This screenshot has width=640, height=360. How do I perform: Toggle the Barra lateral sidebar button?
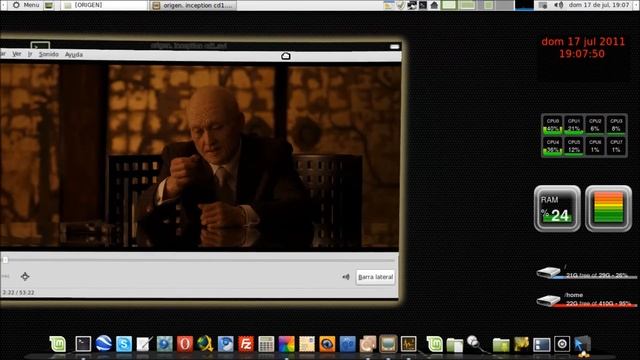[x=375, y=277]
